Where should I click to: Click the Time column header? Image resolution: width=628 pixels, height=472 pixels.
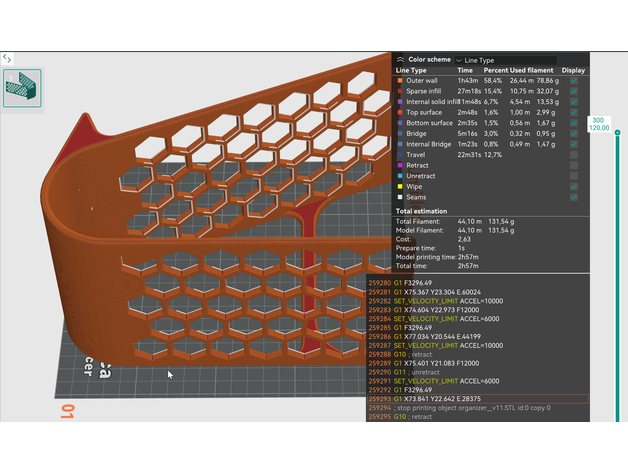pyautogui.click(x=465, y=71)
